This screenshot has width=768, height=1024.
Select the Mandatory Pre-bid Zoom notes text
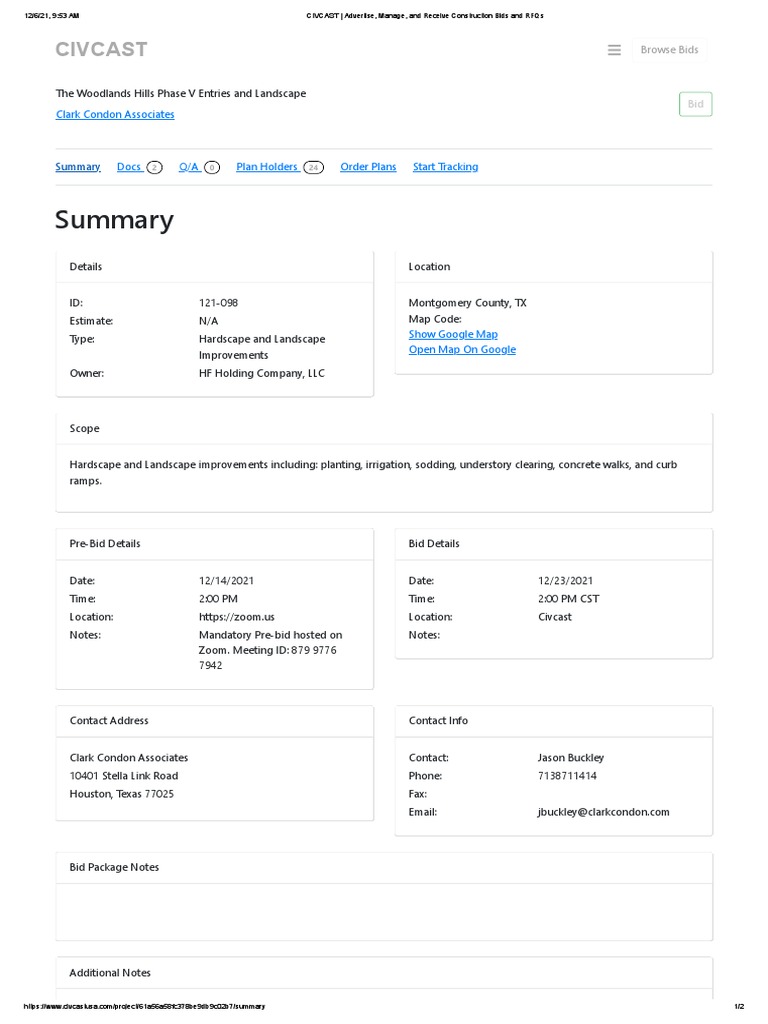click(x=270, y=650)
